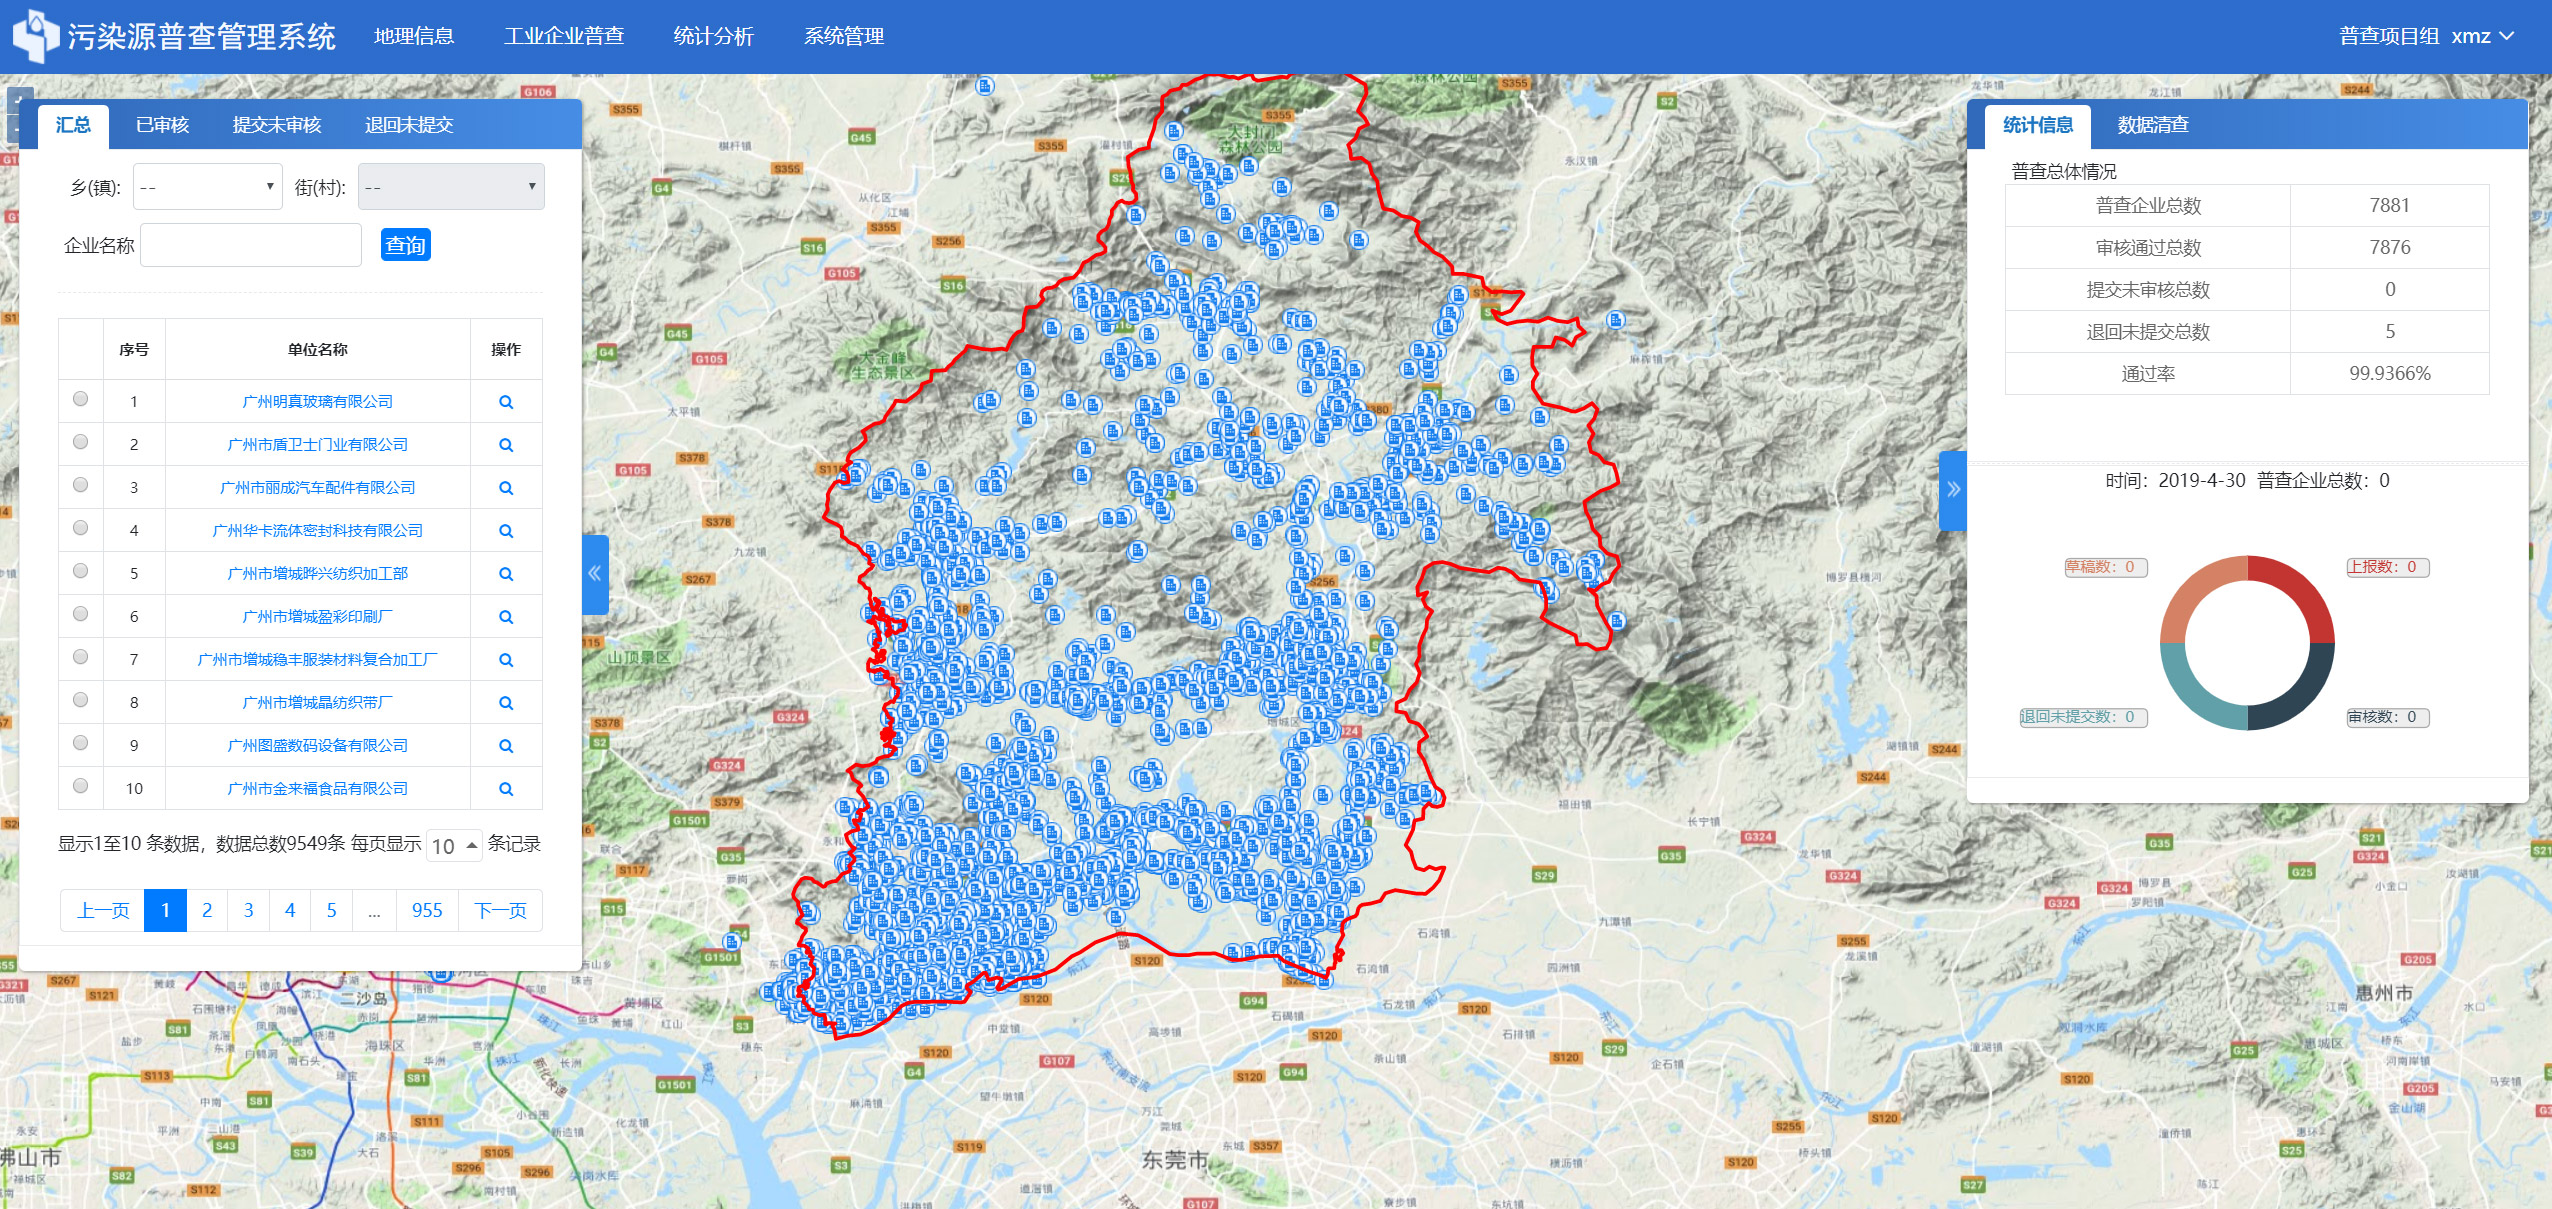Image resolution: width=2552 pixels, height=1209 pixels.
Task: Click the system logo icon in the header
Action: coord(34,36)
